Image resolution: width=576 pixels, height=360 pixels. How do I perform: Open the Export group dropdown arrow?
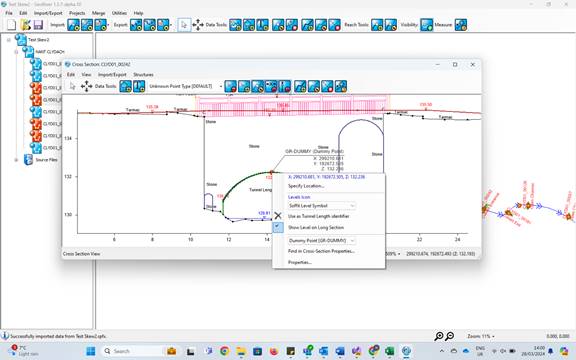coord(171,25)
